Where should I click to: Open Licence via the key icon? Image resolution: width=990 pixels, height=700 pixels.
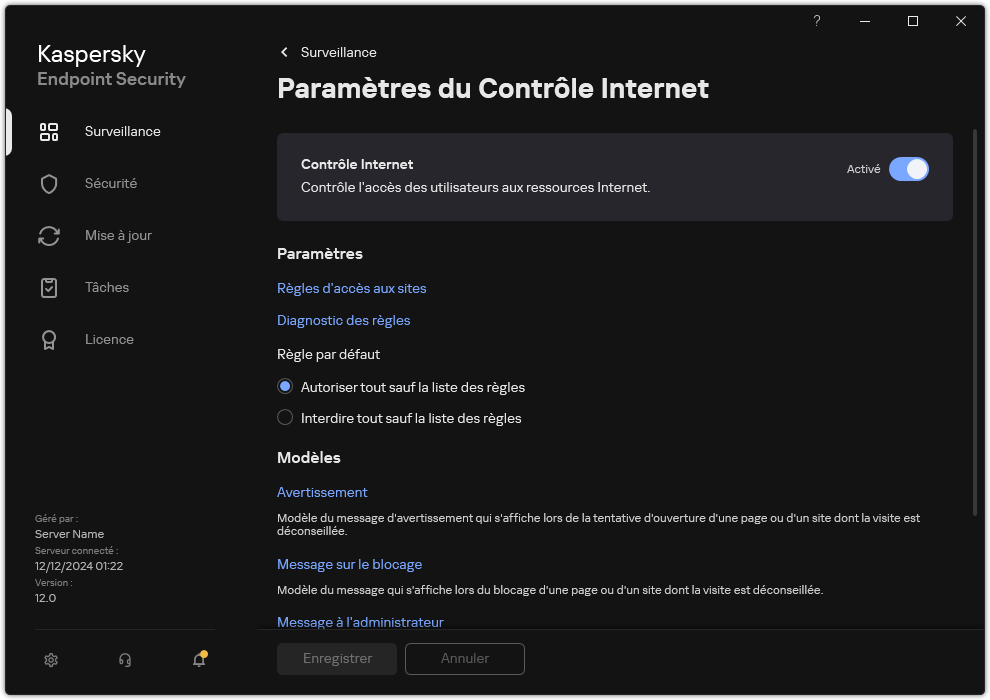[49, 339]
